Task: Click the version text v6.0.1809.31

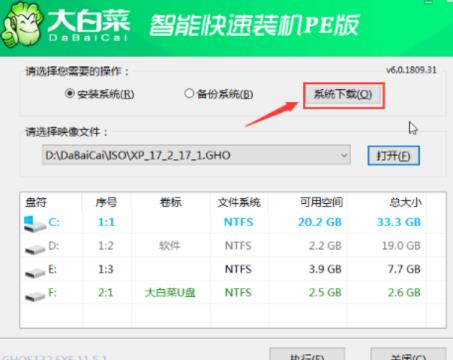Action: [411, 70]
